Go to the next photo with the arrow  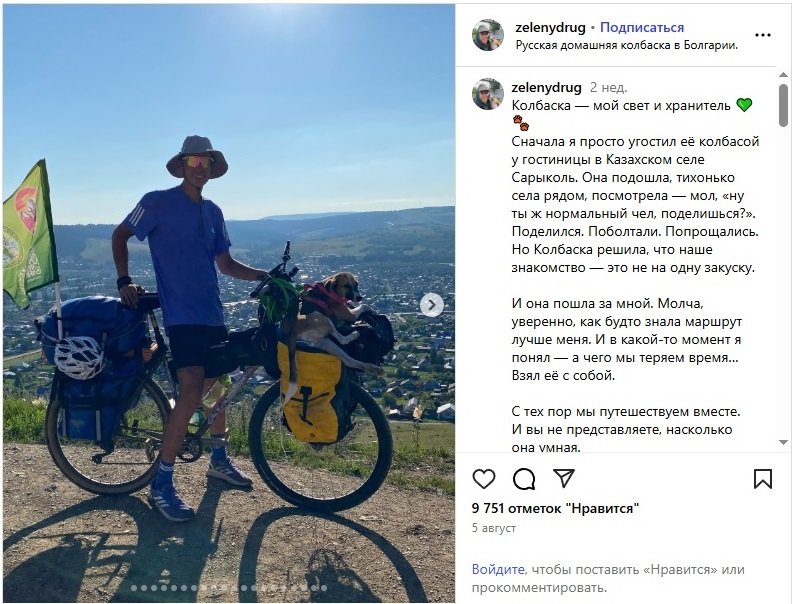431,305
